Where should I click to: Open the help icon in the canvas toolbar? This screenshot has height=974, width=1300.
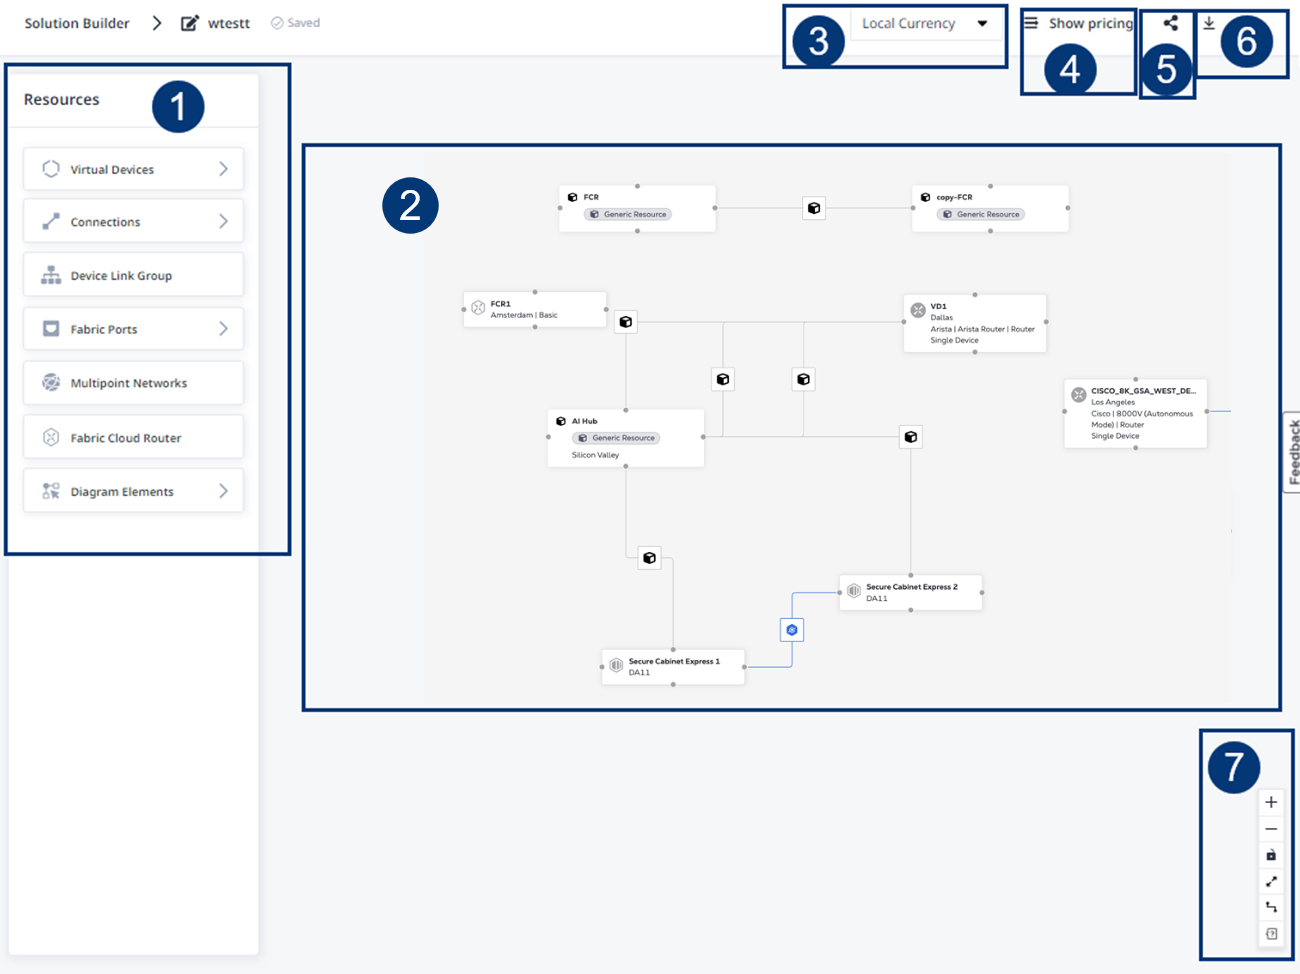point(1271,932)
